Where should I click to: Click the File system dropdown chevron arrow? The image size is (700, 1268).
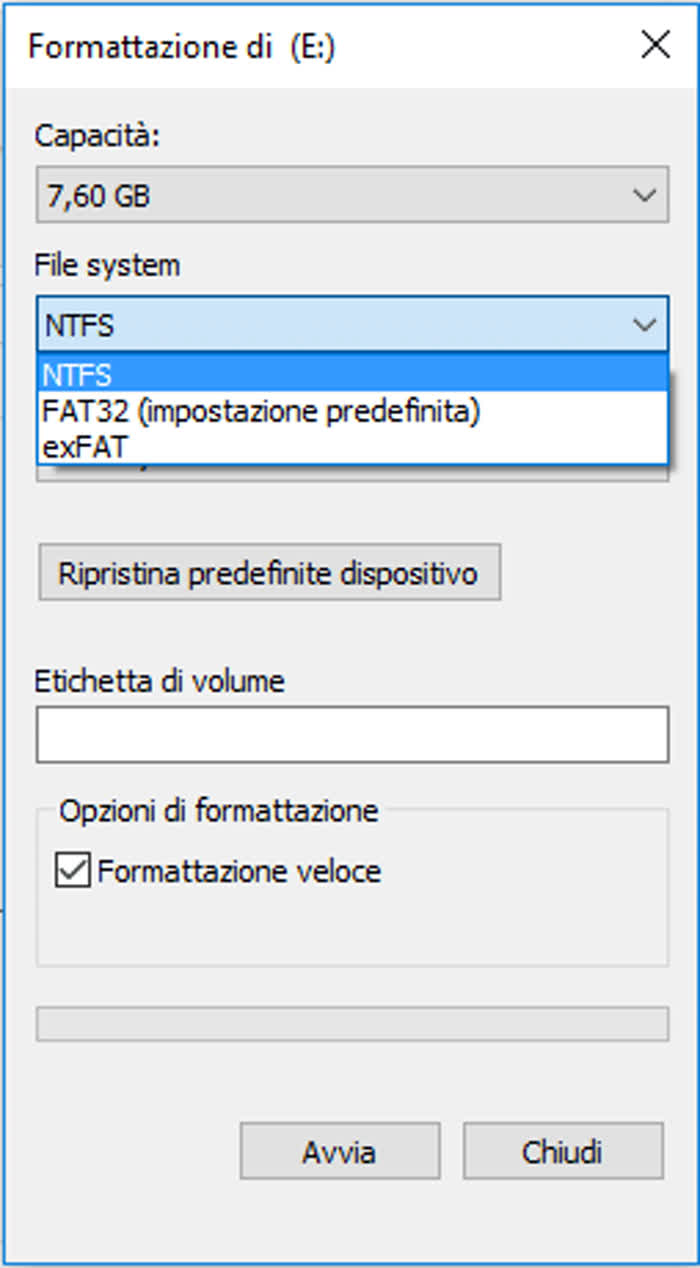tap(646, 325)
